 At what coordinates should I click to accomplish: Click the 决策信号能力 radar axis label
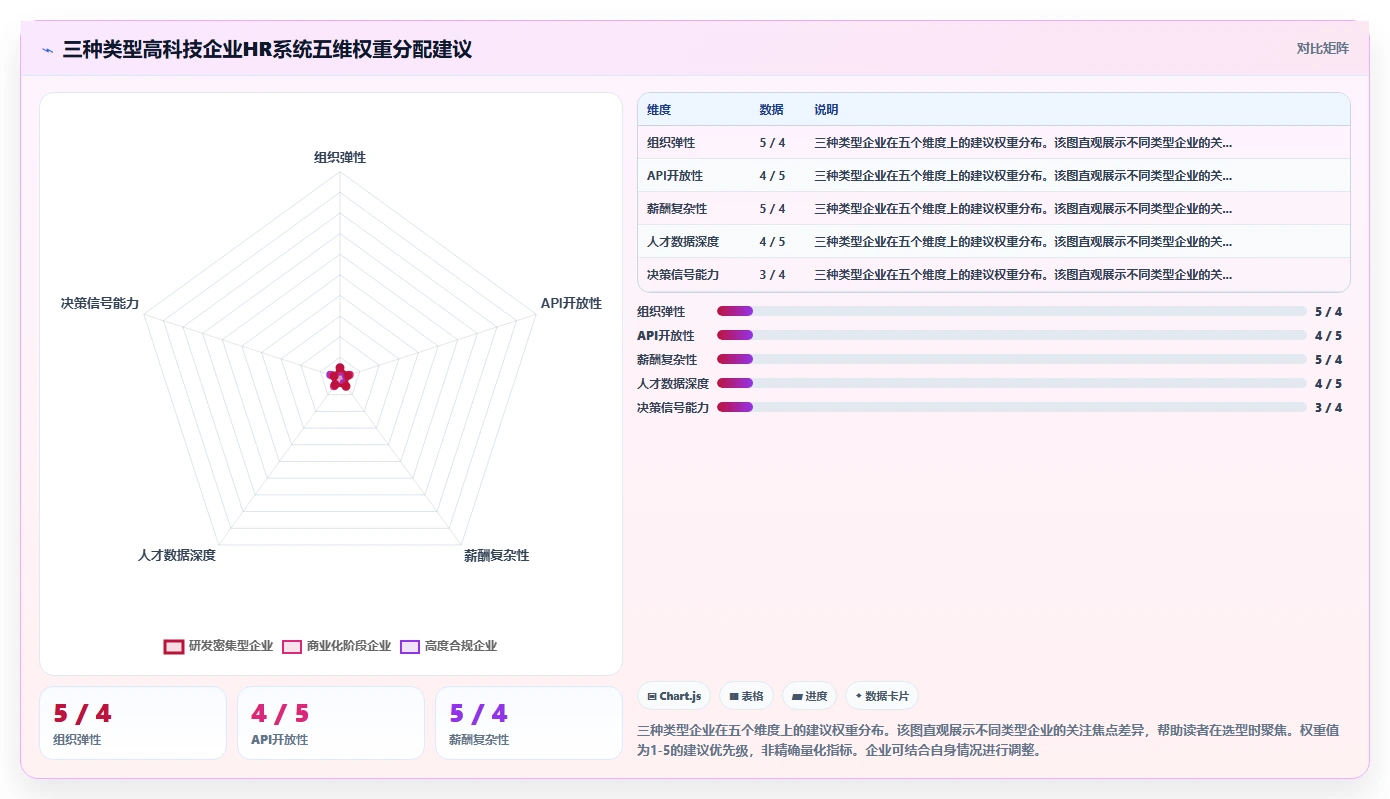coord(100,302)
